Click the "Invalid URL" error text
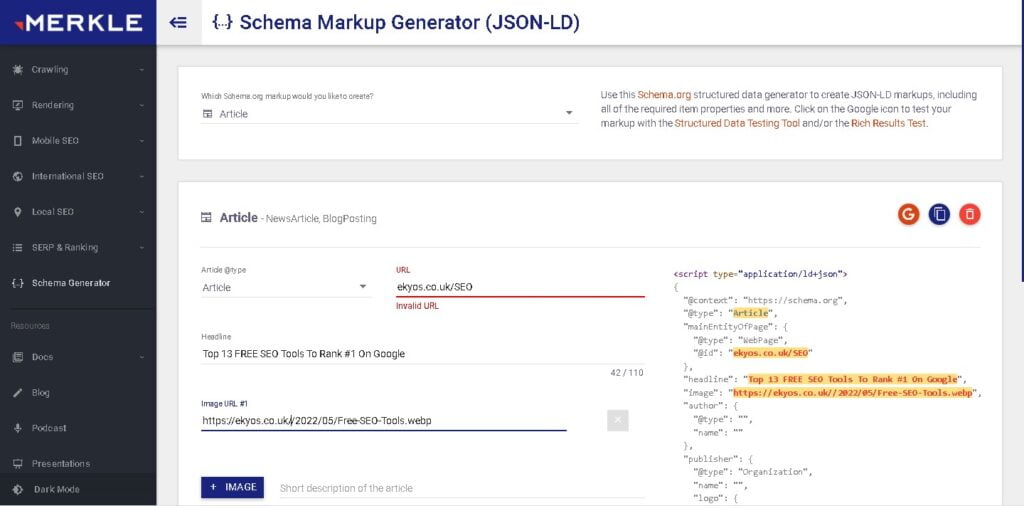Viewport: 1024px width, 506px height. 417,306
